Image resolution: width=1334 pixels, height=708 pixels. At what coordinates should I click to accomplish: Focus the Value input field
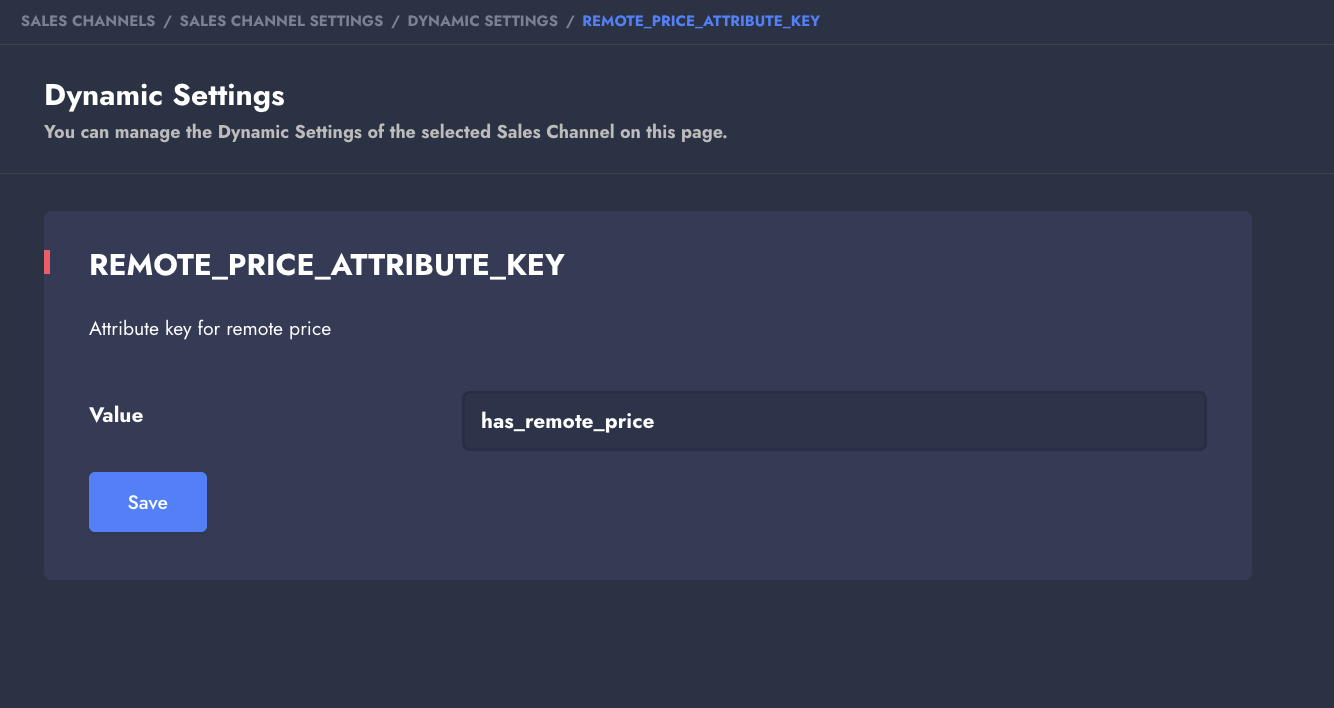tap(833, 421)
